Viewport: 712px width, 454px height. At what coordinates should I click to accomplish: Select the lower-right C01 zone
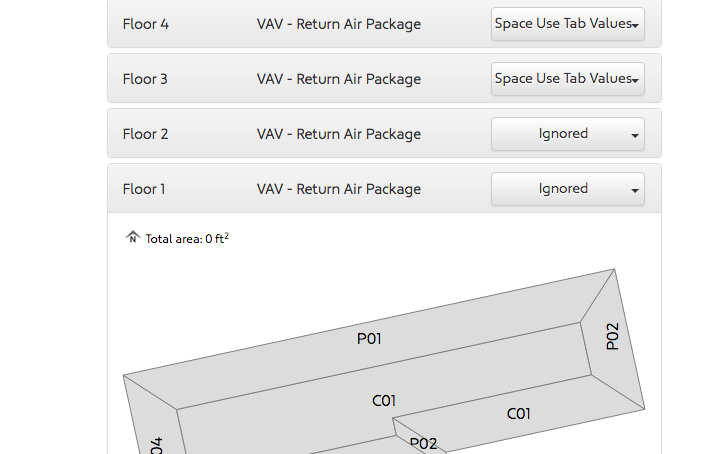(x=519, y=414)
